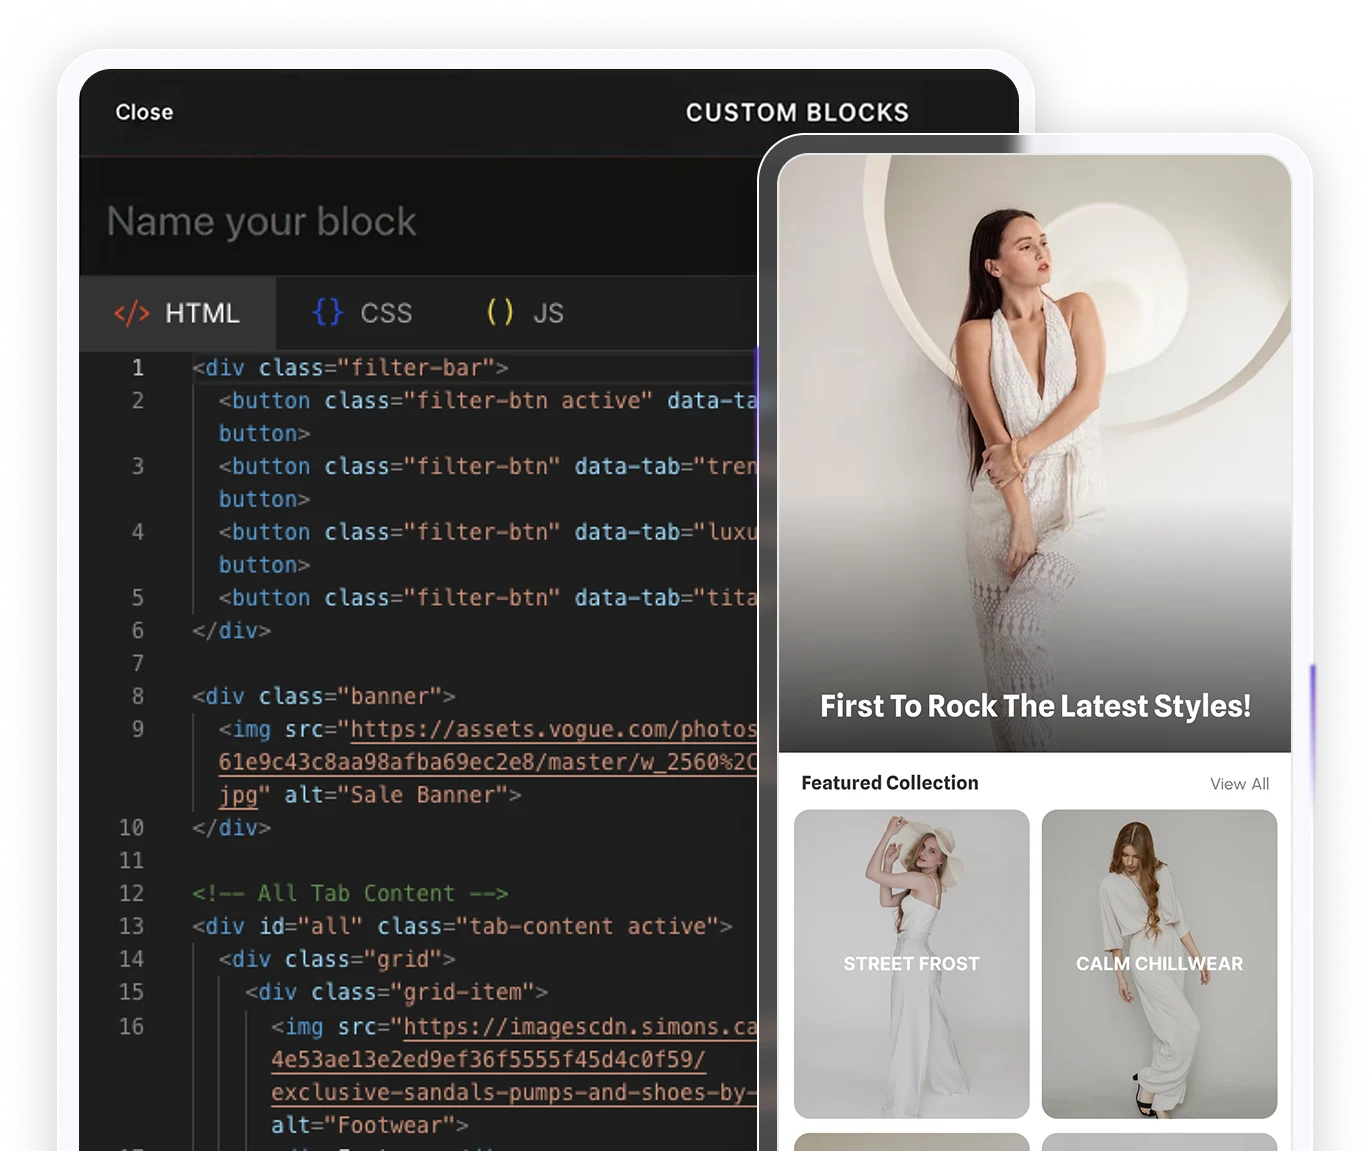Click First To Rock banner headline

[x=1035, y=706]
